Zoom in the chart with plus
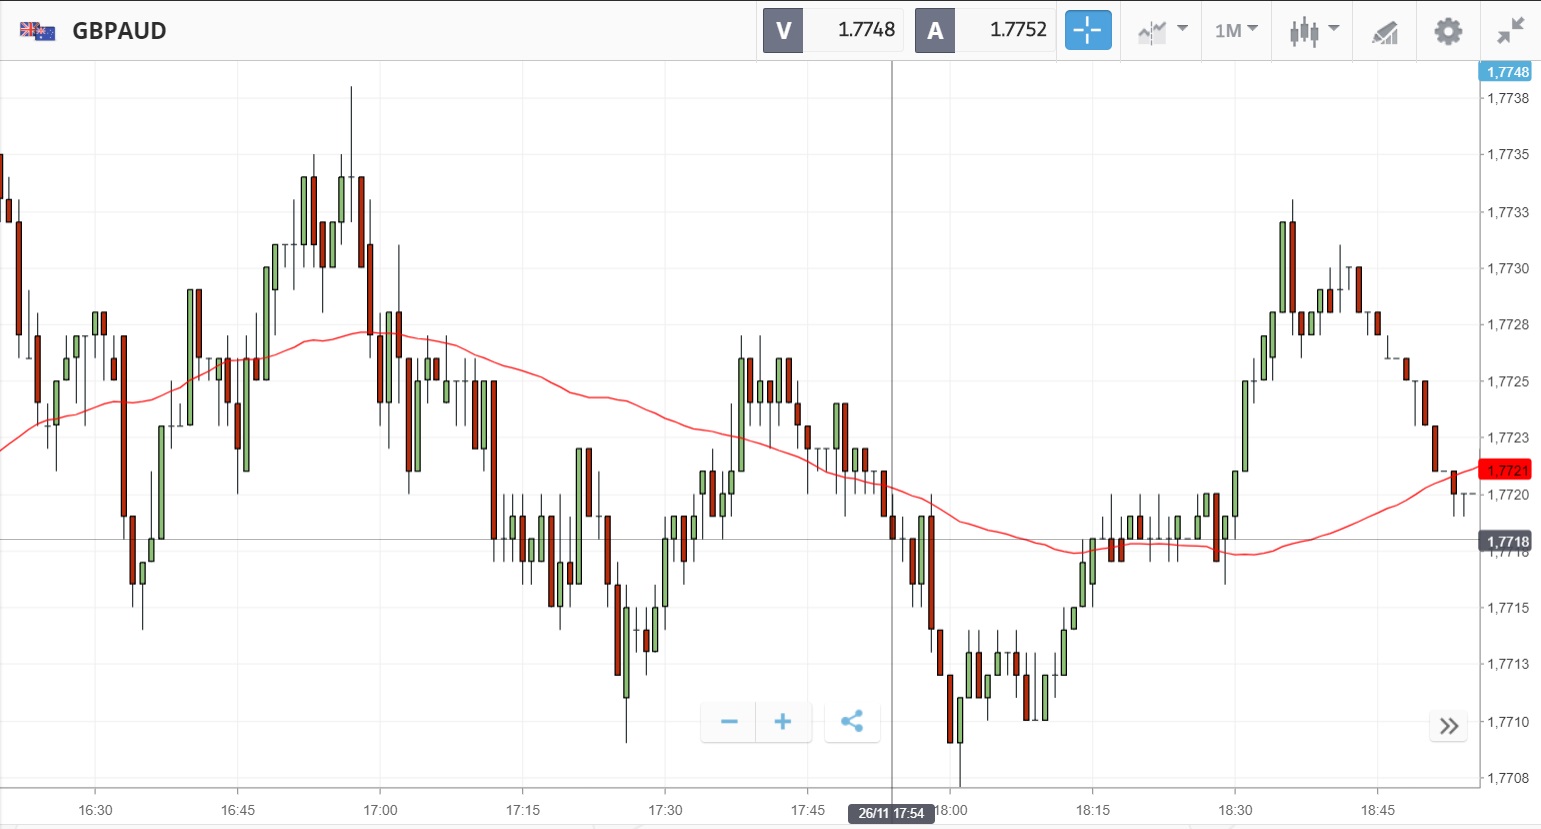This screenshot has width=1541, height=829. (x=783, y=722)
